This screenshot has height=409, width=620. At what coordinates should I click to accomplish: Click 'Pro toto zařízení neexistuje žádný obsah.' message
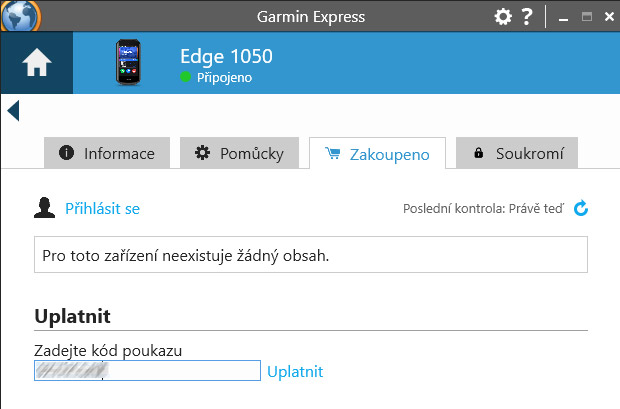click(x=185, y=256)
